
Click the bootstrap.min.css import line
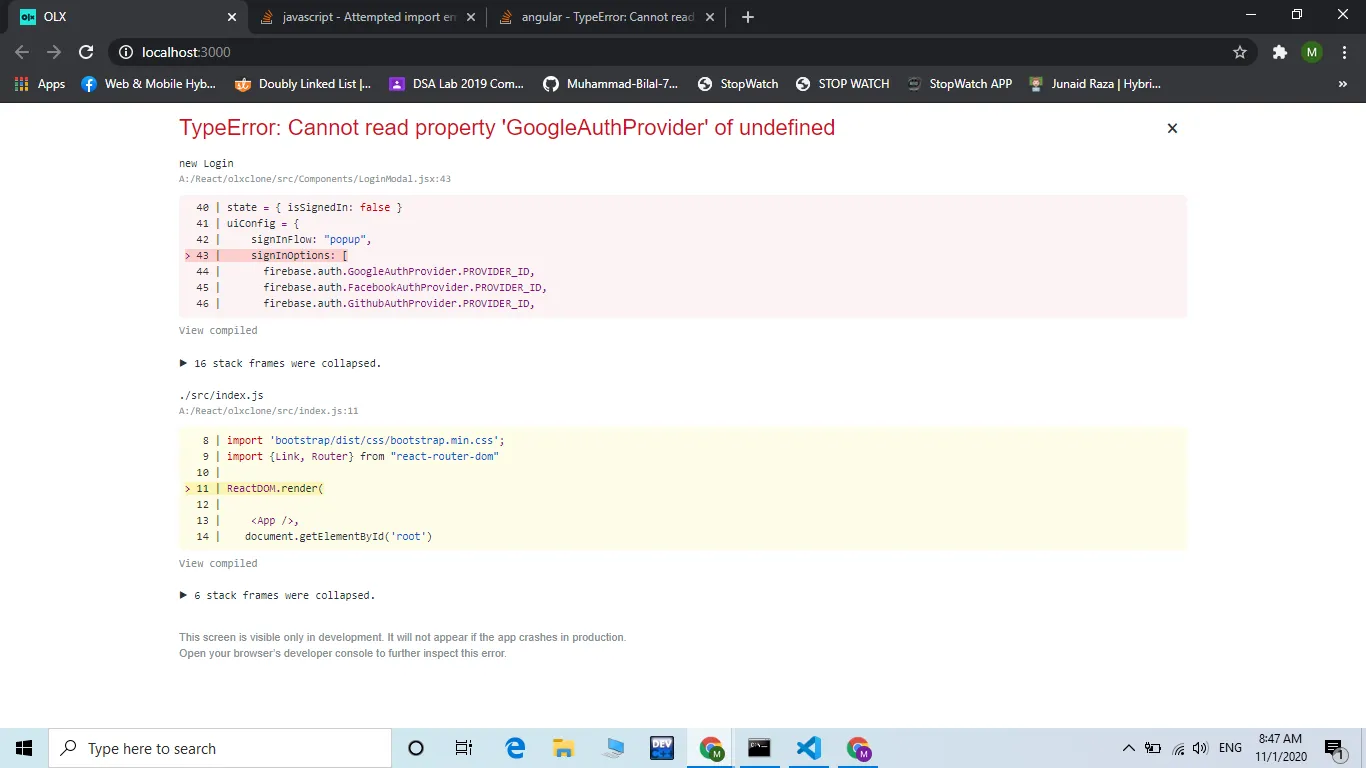(366, 440)
